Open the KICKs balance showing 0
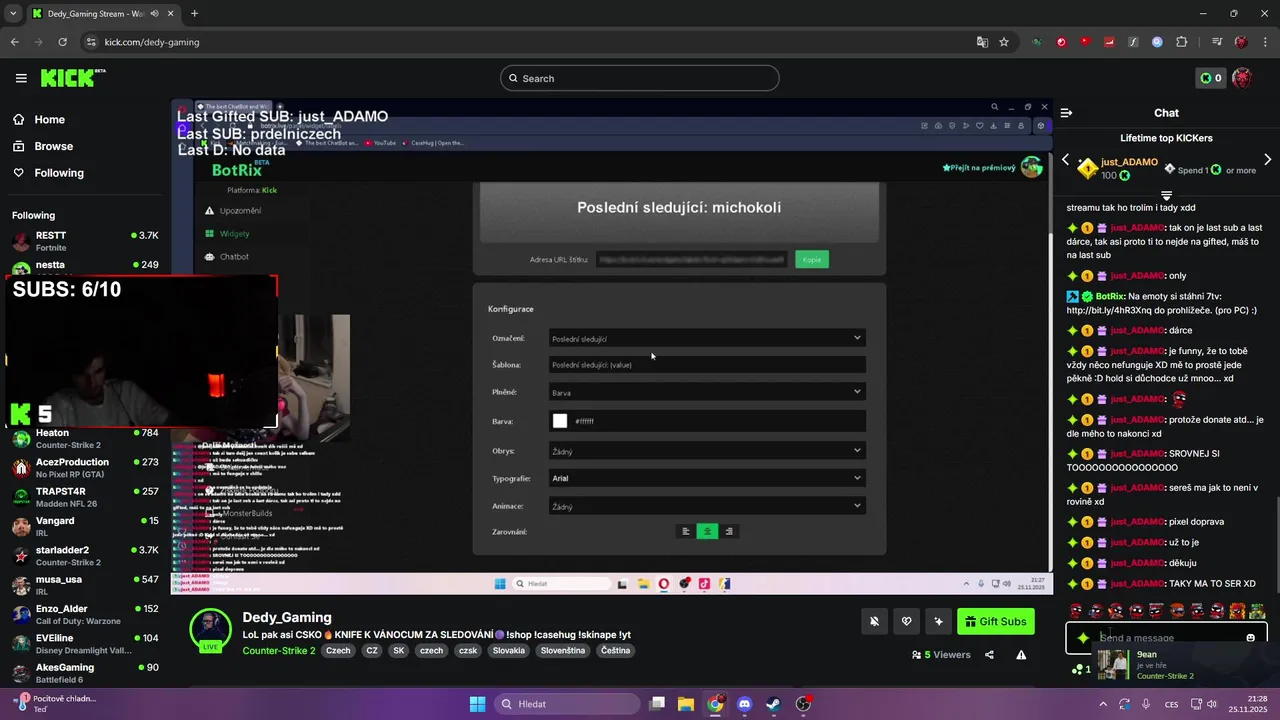Viewport: 1280px width, 720px height. (x=1211, y=78)
